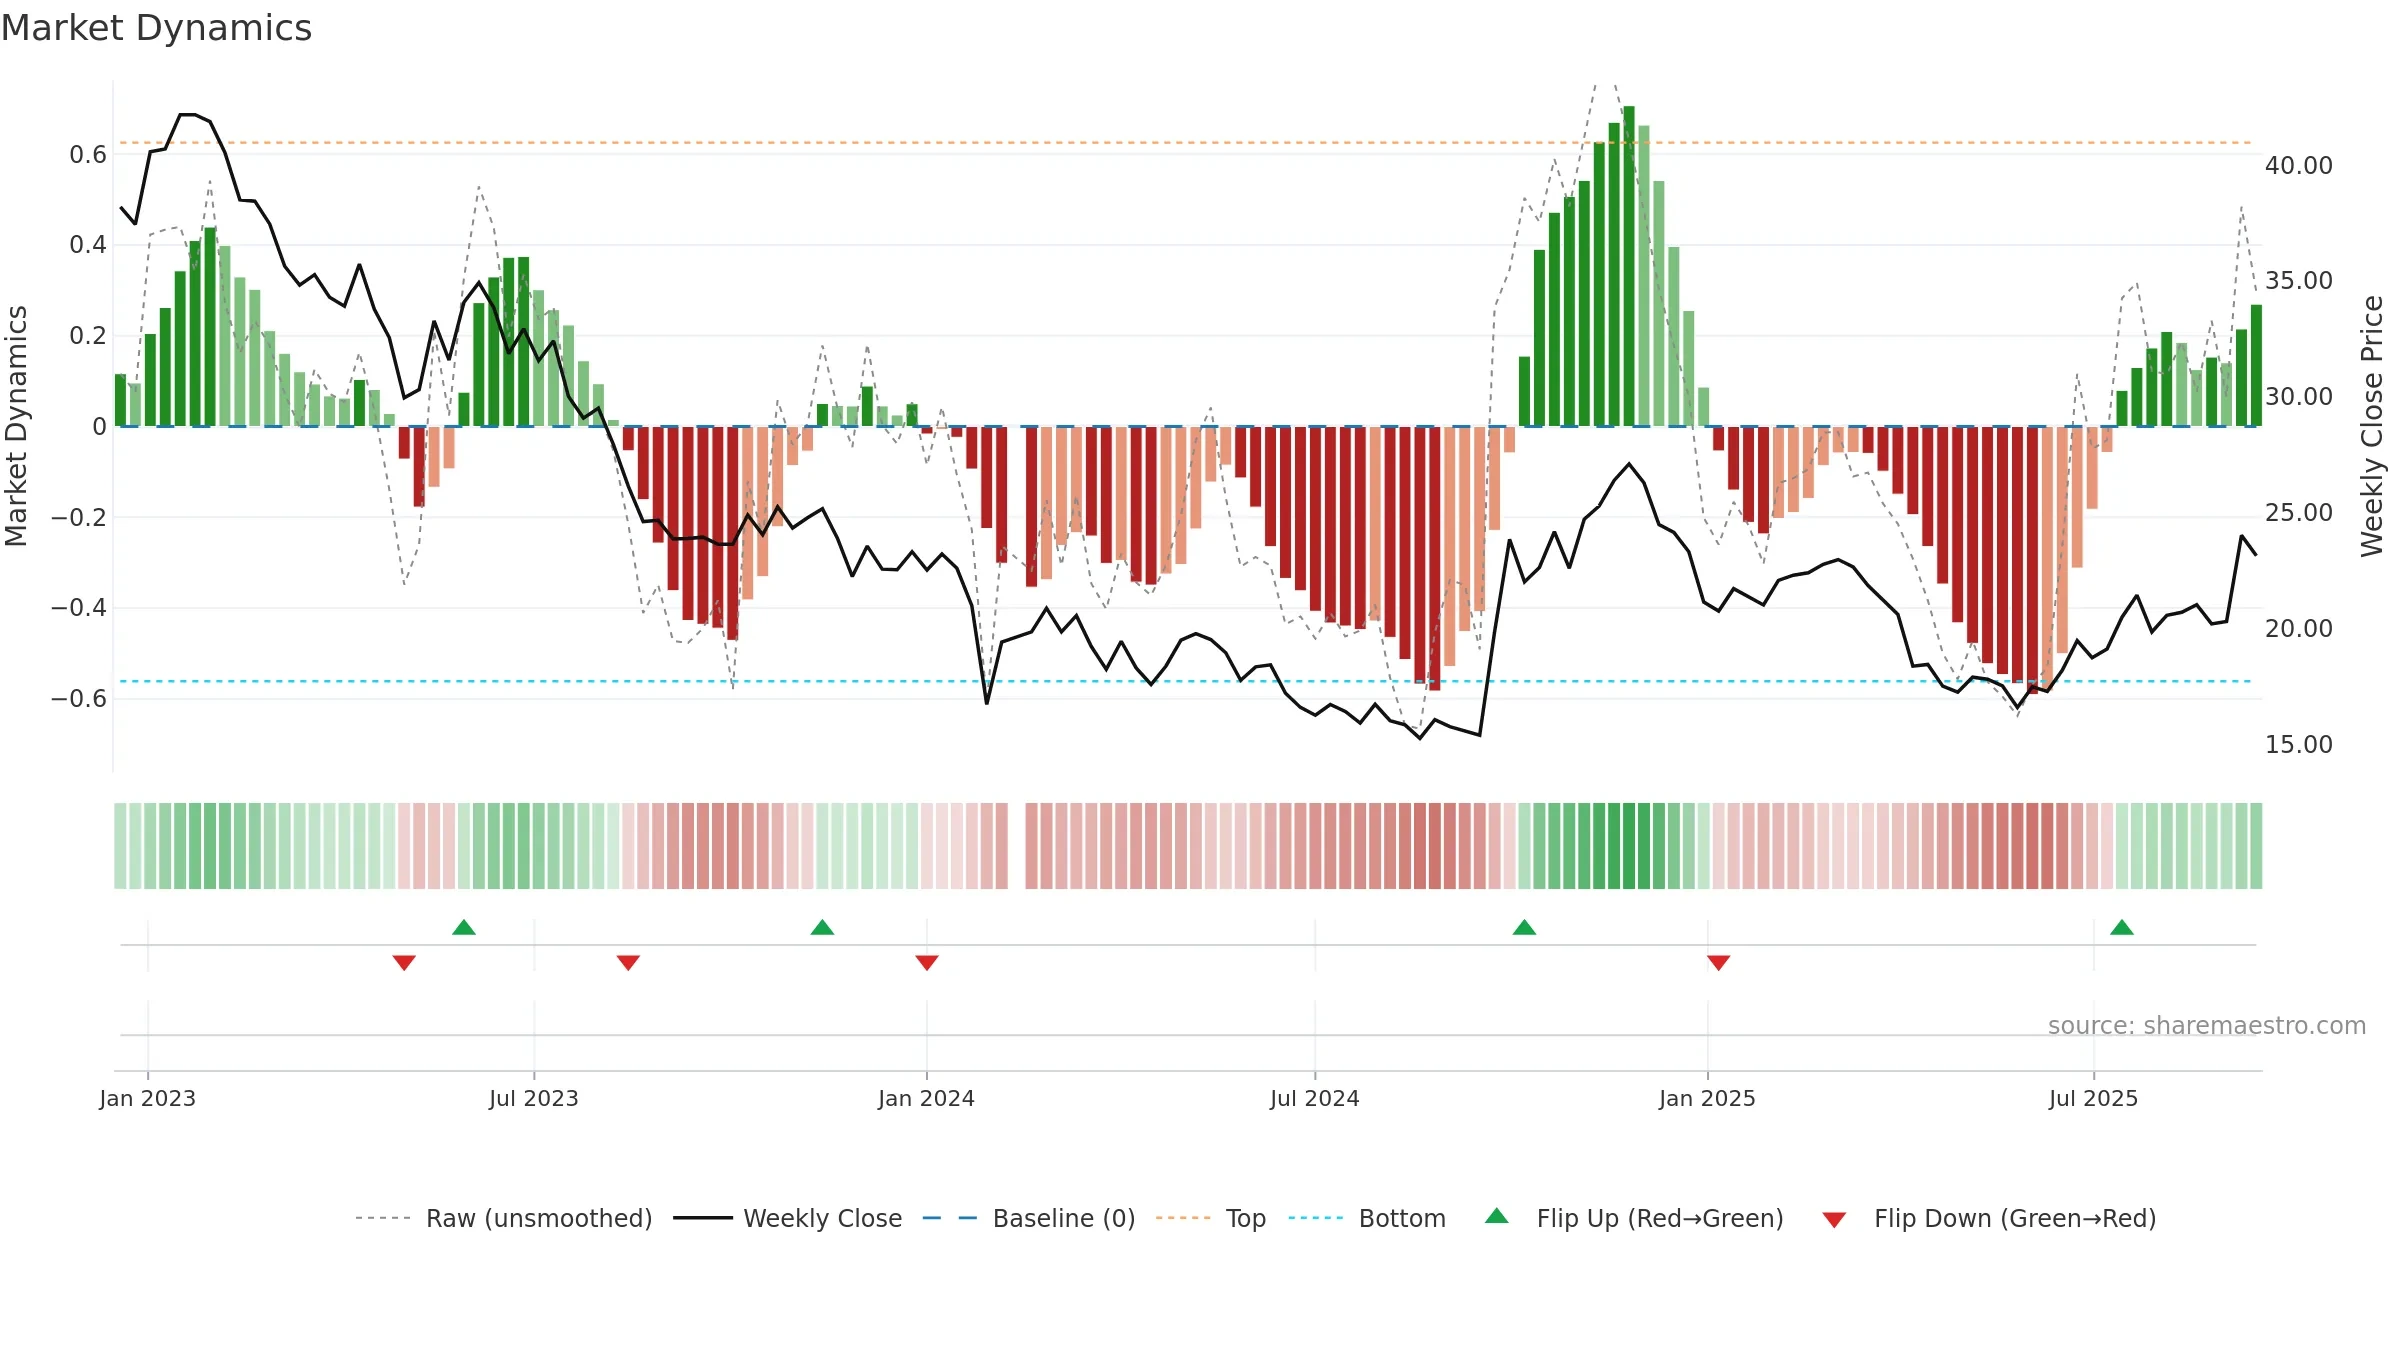Click the −0.6 left axis tick

[79, 699]
